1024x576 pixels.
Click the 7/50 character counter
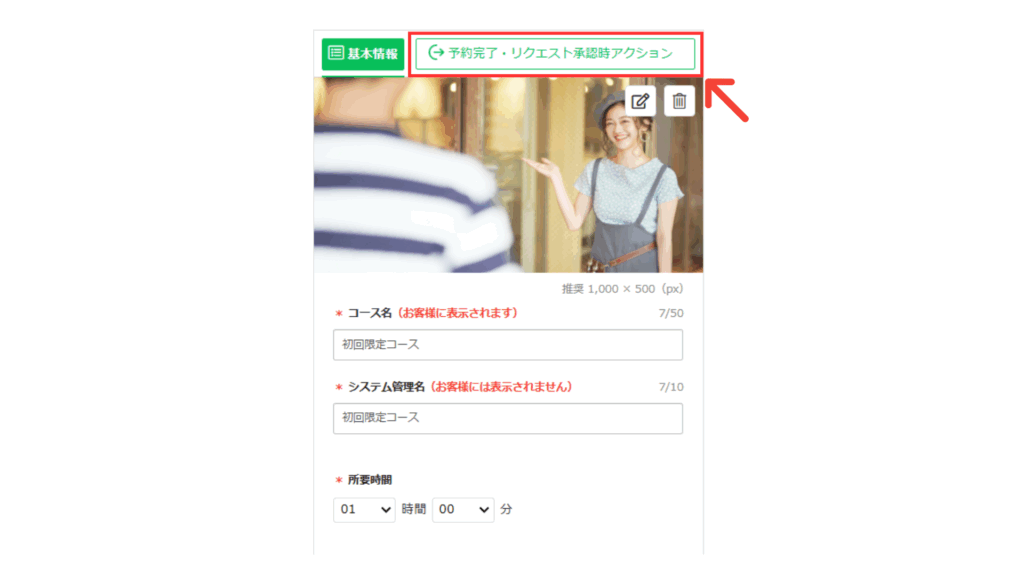671,314
